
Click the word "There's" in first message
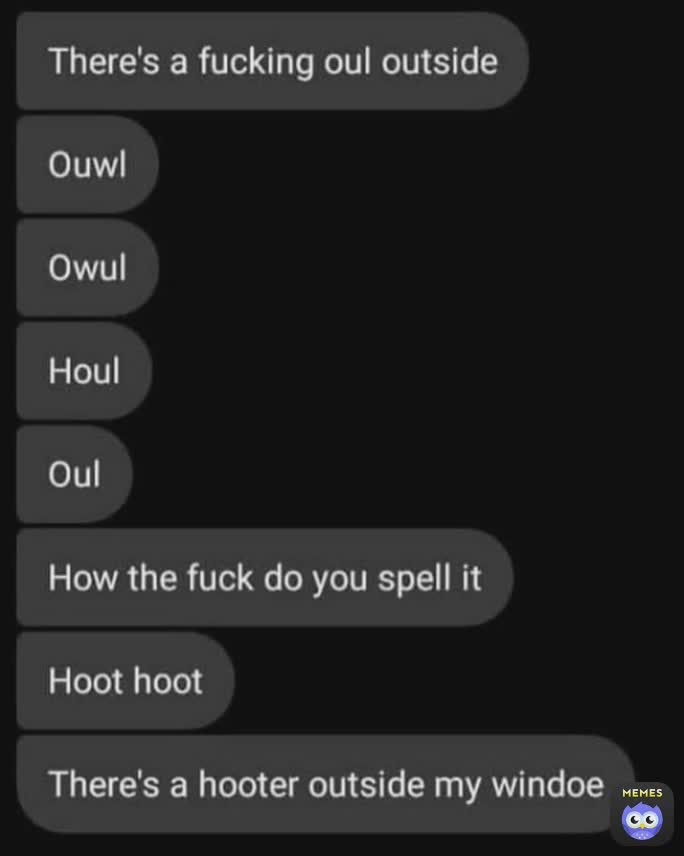click(104, 61)
